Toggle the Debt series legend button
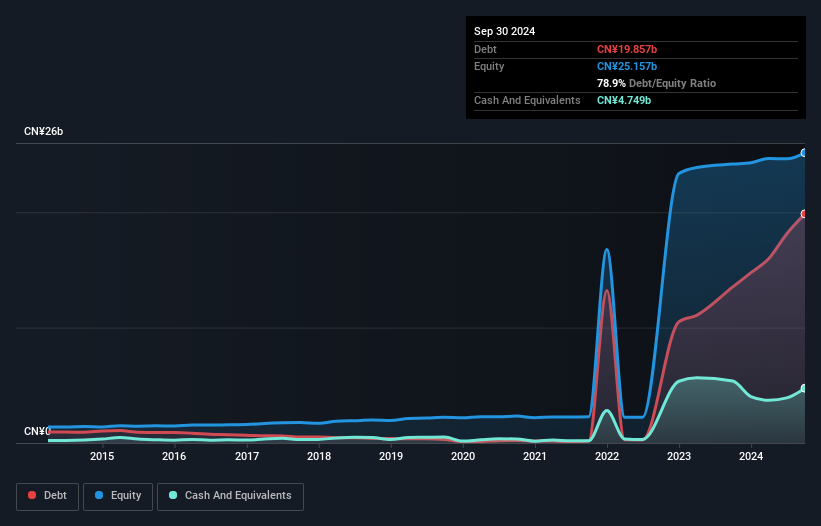821x526 pixels. pos(48,496)
